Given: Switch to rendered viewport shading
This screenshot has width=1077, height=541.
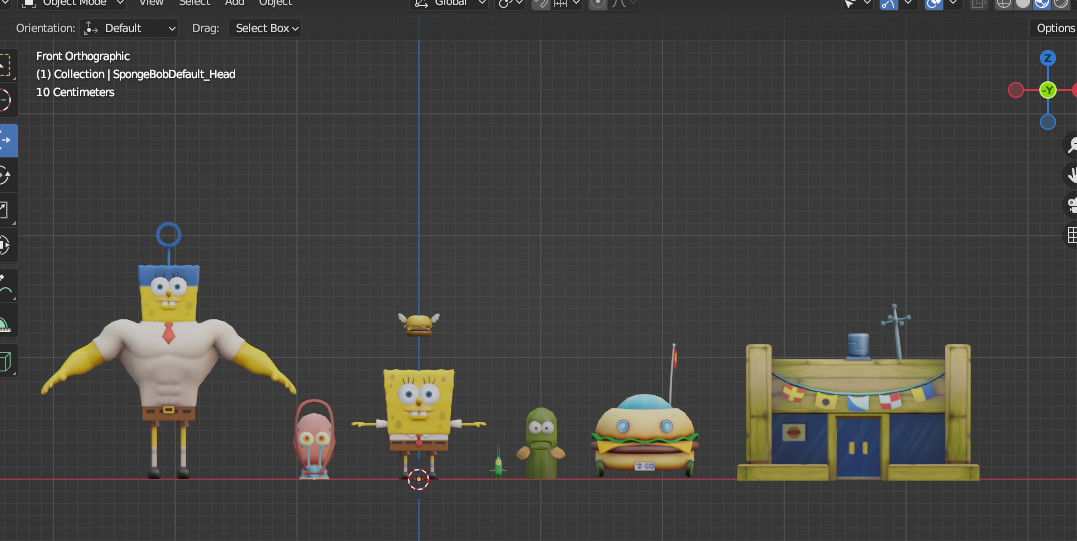Looking at the screenshot, I should pyautogui.click(x=1061, y=3).
